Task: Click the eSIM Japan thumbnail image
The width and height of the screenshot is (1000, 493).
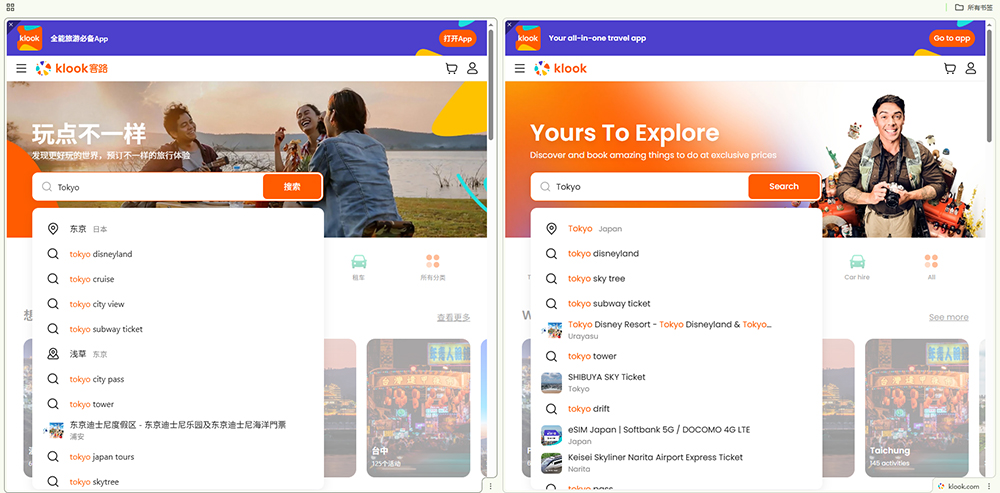Action: click(x=551, y=436)
